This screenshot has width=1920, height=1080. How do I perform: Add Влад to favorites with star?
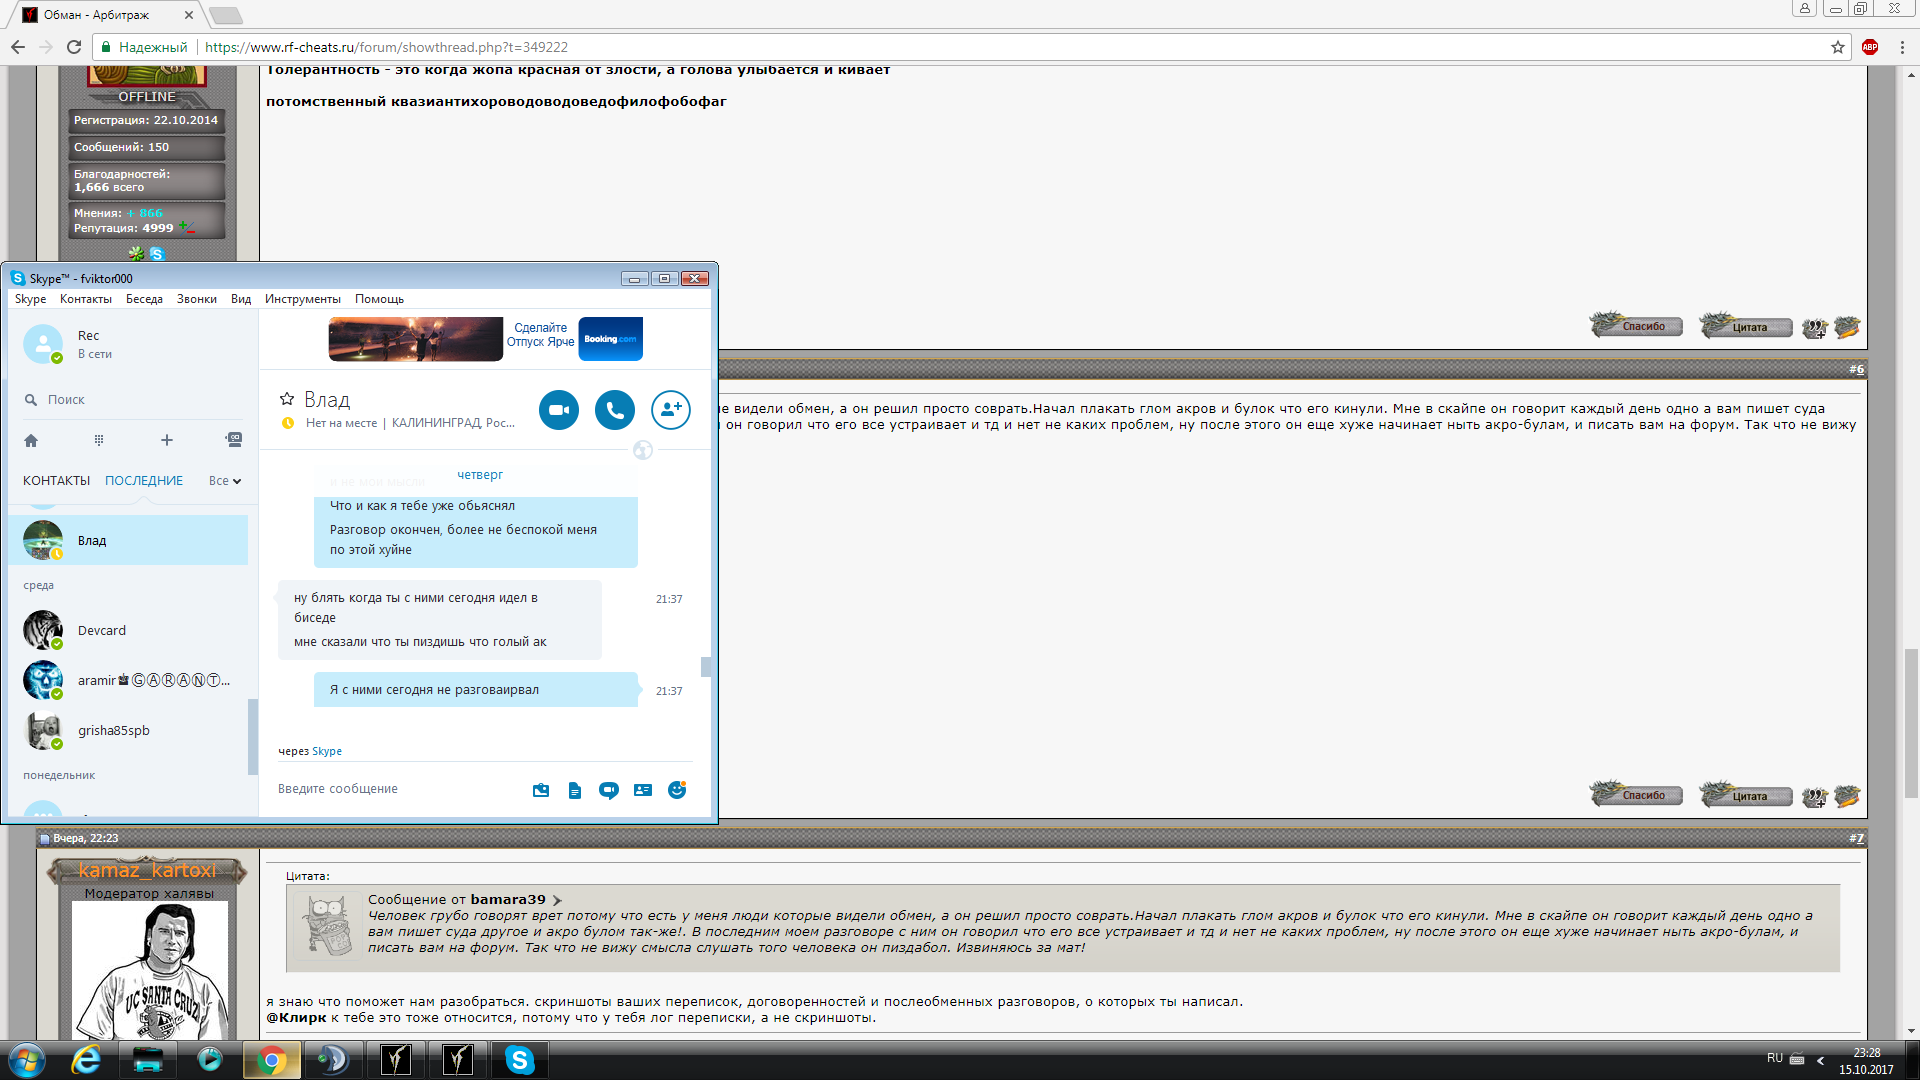click(287, 398)
